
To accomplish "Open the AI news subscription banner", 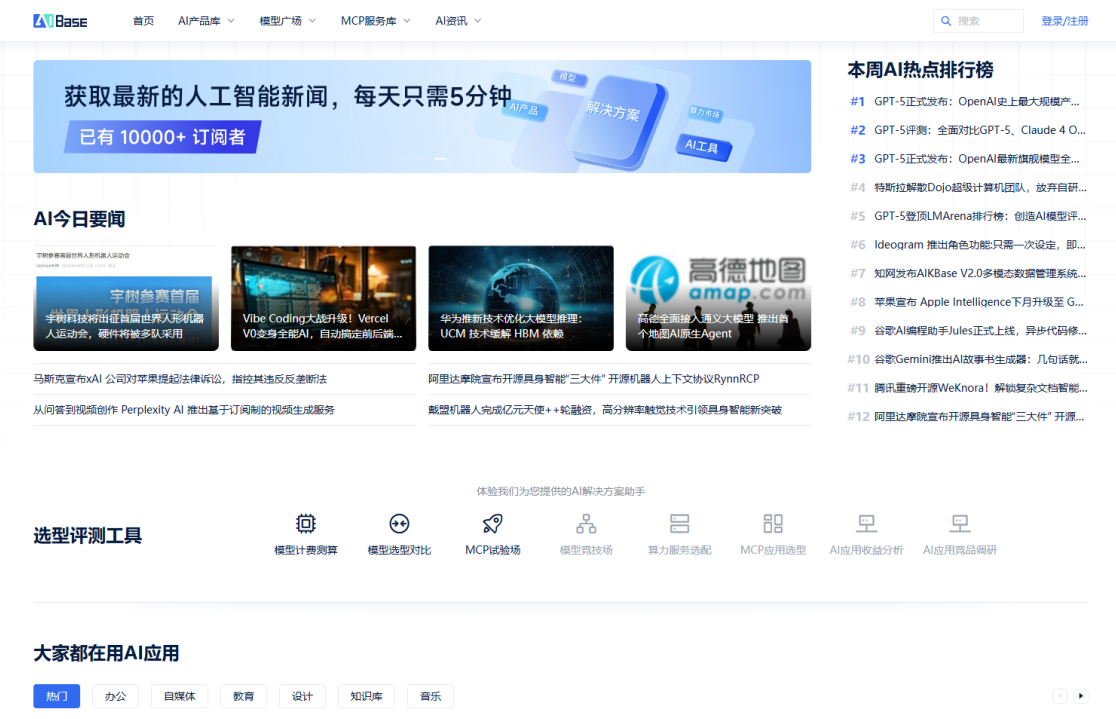I will pyautogui.click(x=422, y=117).
